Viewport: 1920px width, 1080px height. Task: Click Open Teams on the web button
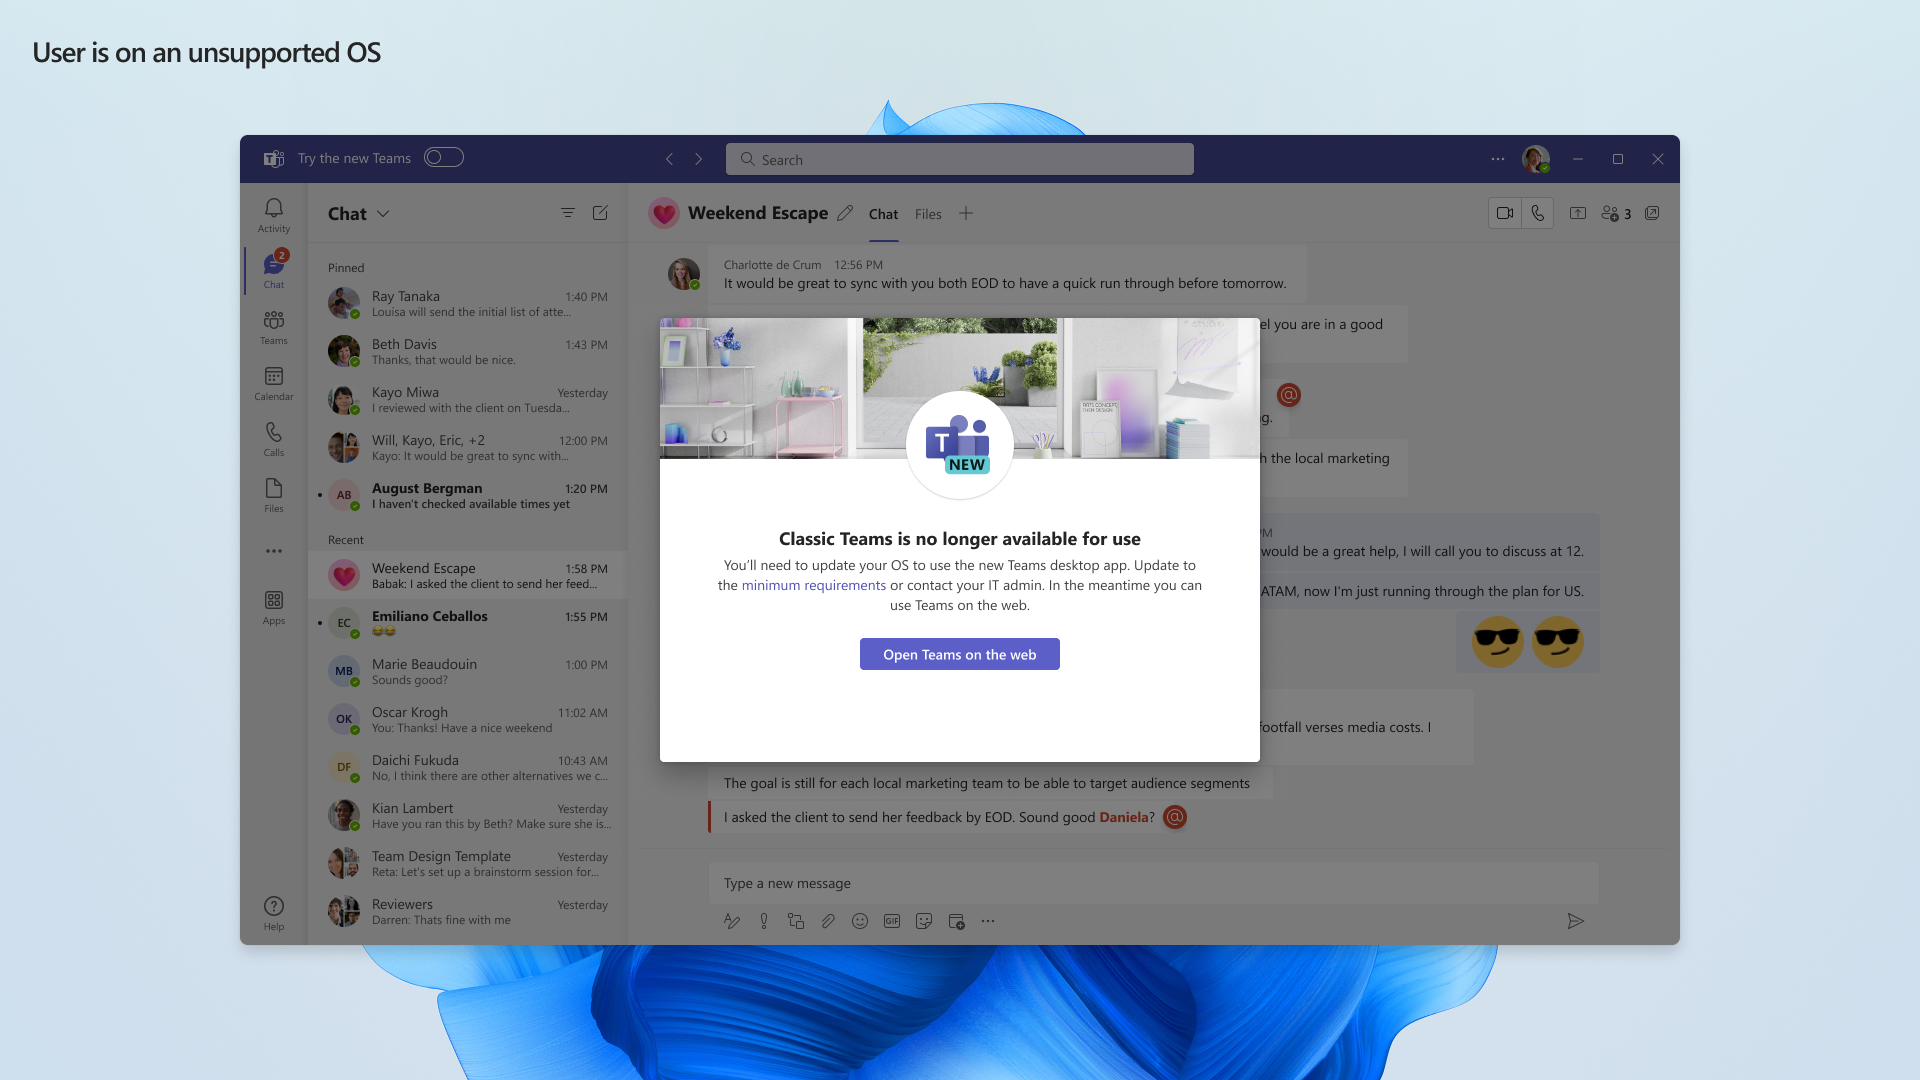(960, 654)
